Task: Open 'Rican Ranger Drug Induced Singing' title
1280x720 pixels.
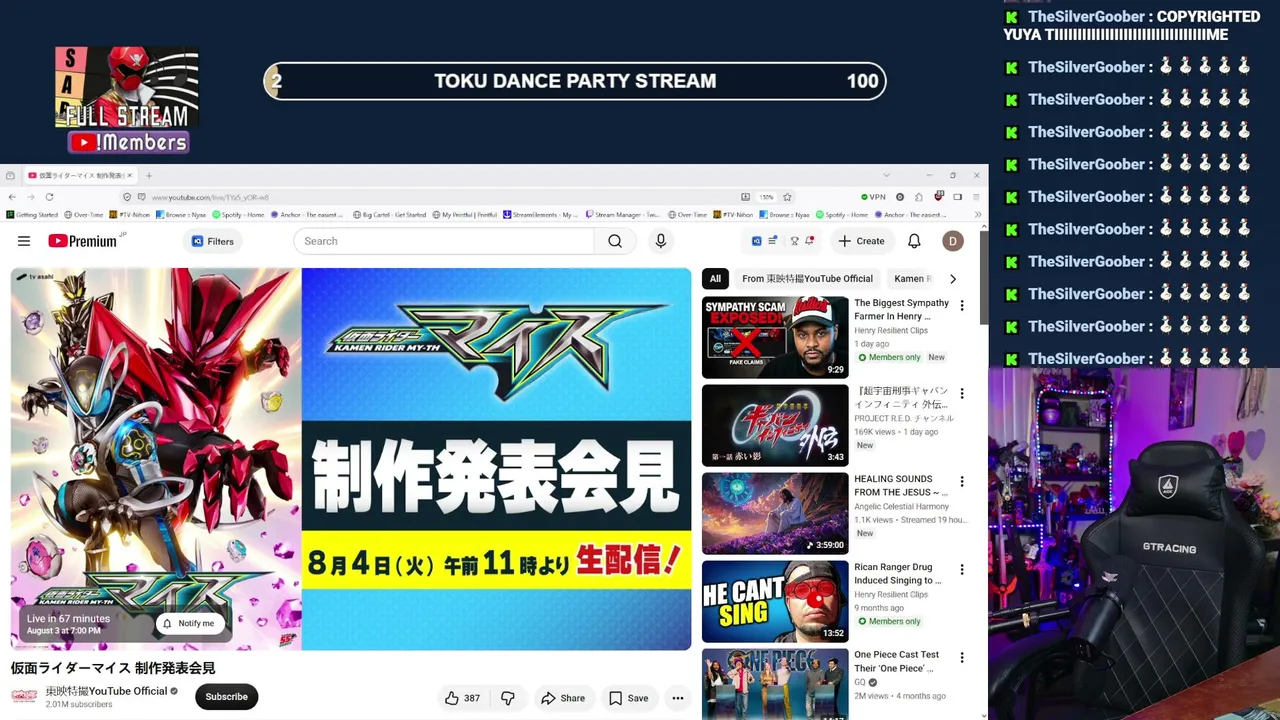Action: tap(897, 574)
